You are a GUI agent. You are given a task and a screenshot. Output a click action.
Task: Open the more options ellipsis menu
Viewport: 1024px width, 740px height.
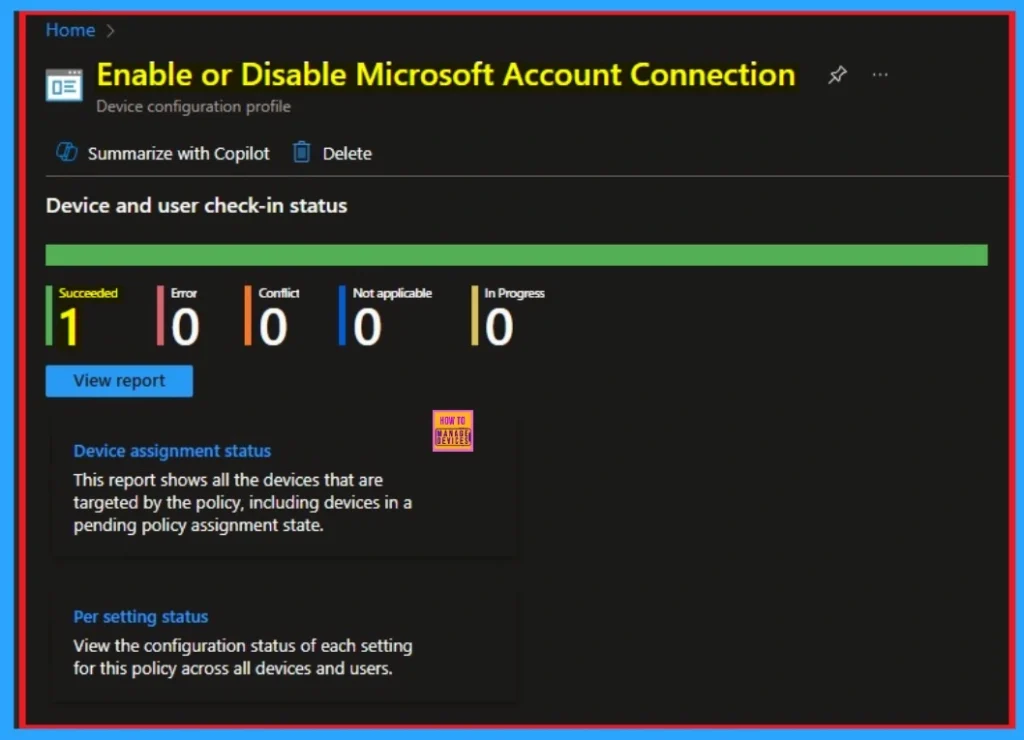pos(880,75)
